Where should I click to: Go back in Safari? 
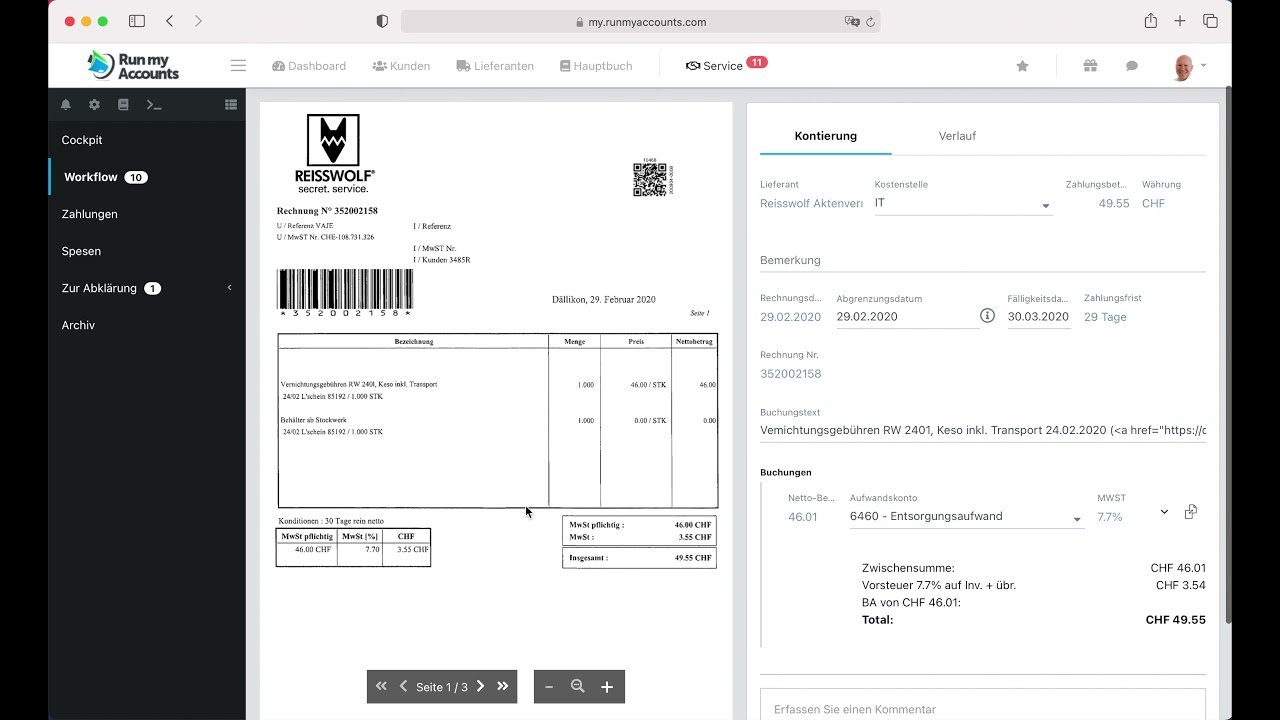169,21
